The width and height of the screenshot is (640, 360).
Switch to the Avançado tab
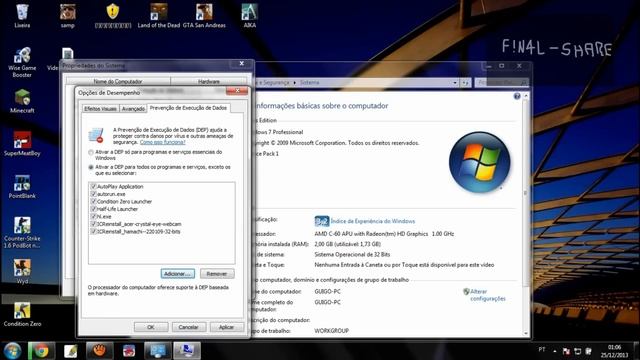coord(133,109)
